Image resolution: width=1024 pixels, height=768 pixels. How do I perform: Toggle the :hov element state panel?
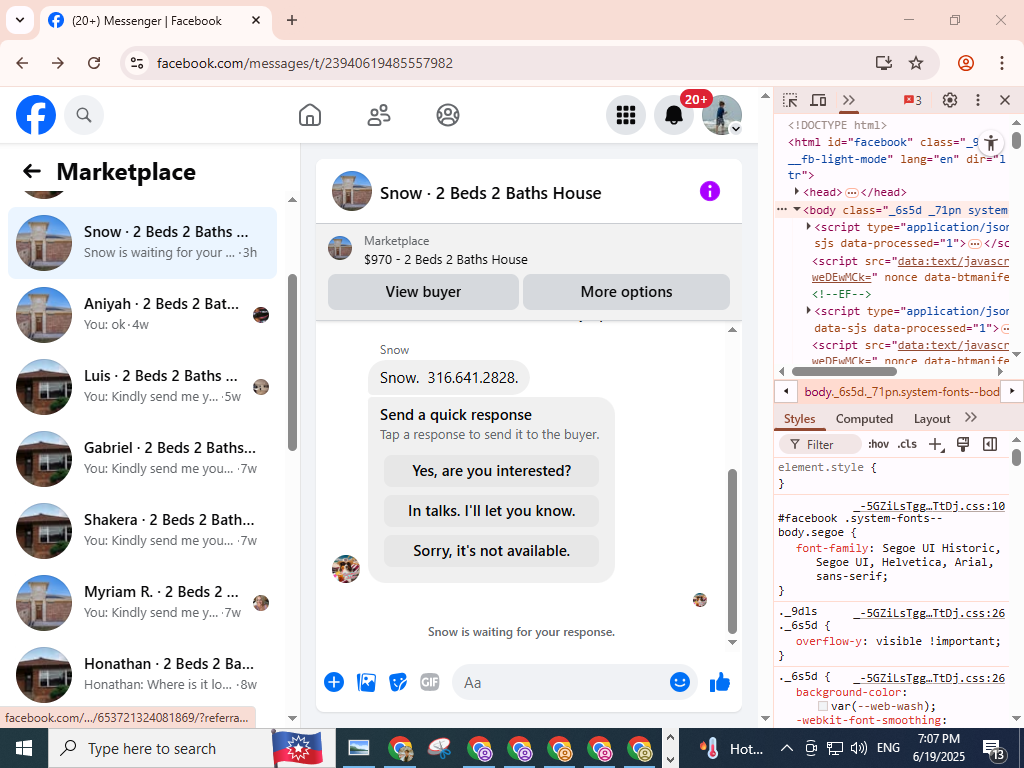(878, 444)
